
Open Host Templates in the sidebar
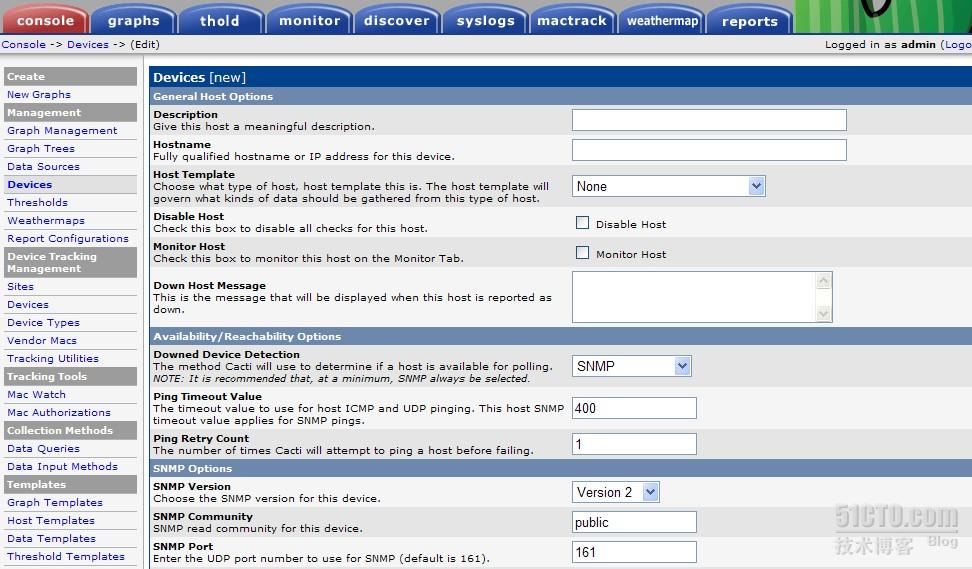pos(51,520)
